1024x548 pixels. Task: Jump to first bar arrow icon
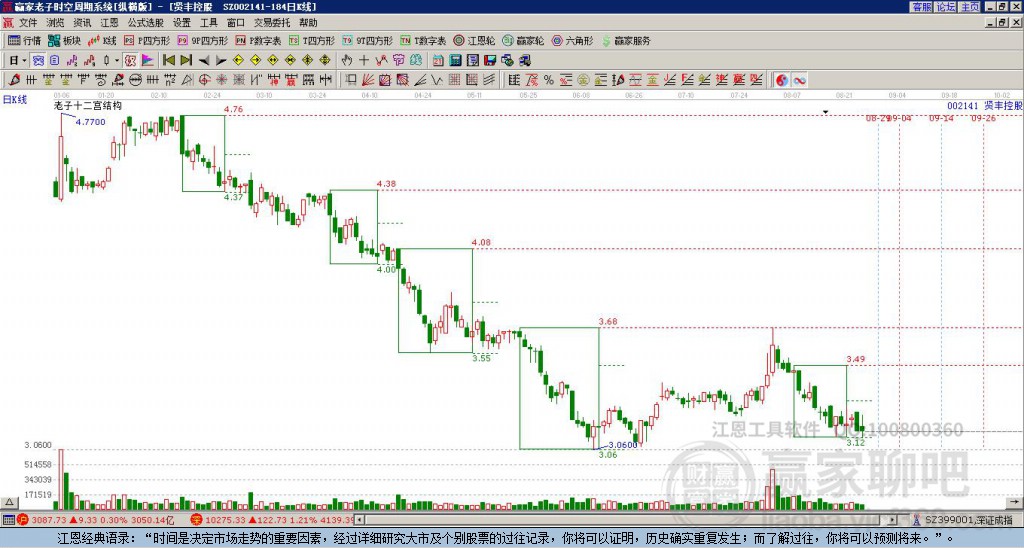[x=168, y=61]
